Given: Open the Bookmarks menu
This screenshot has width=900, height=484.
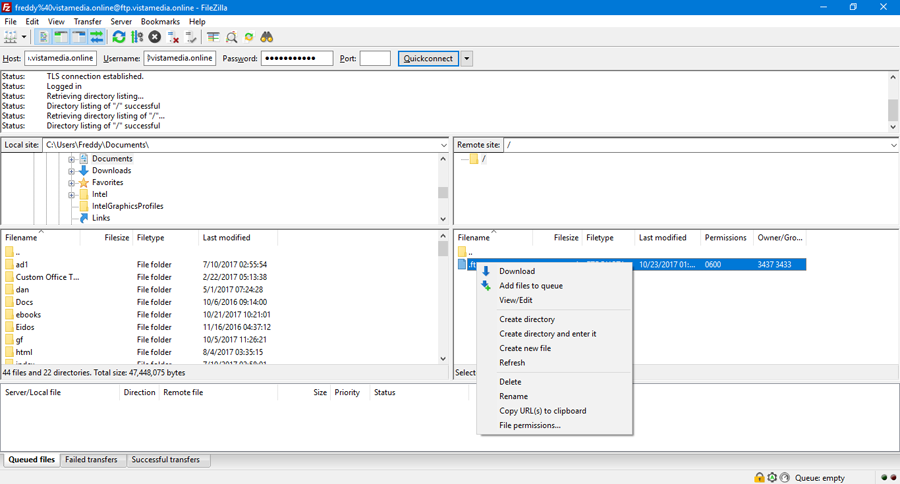Looking at the screenshot, I should (x=160, y=22).
